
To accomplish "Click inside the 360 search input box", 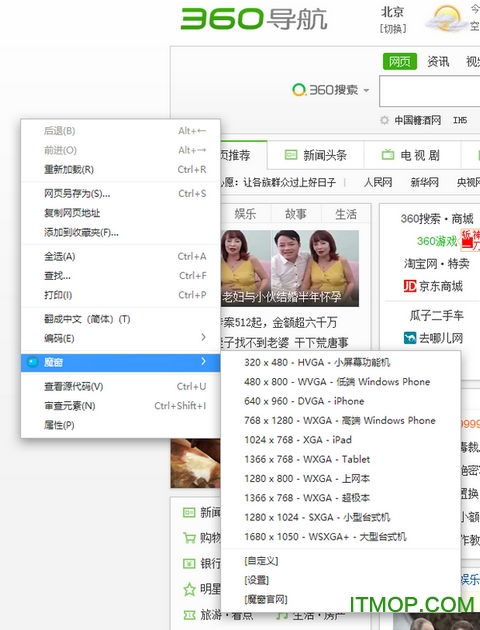I will coord(430,91).
